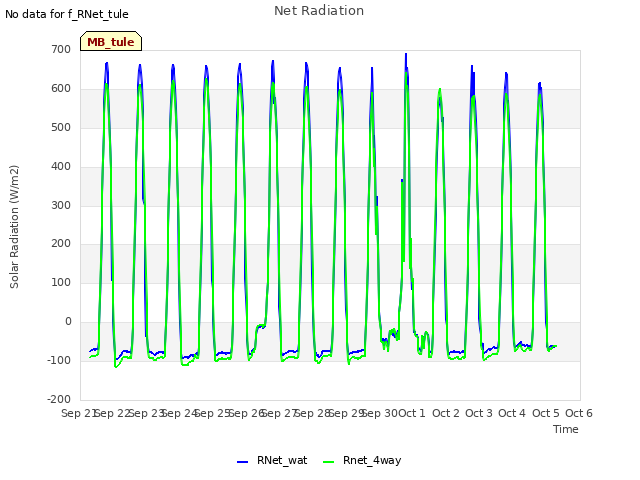Viewport: 640px width, 480px height.
Task: Click the 300 y-axis tick label
Action: (61, 205)
